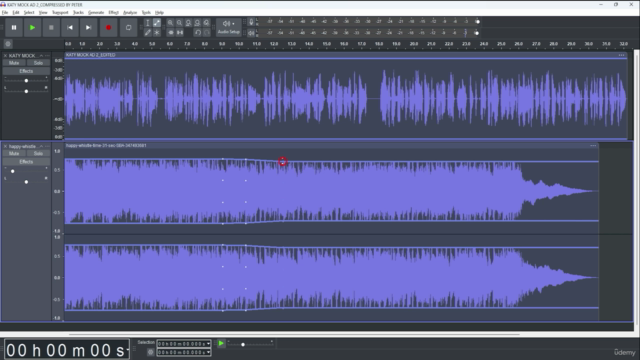640x360 pixels.
Task: Open selection end time format dropdown
Action: pos(208,352)
